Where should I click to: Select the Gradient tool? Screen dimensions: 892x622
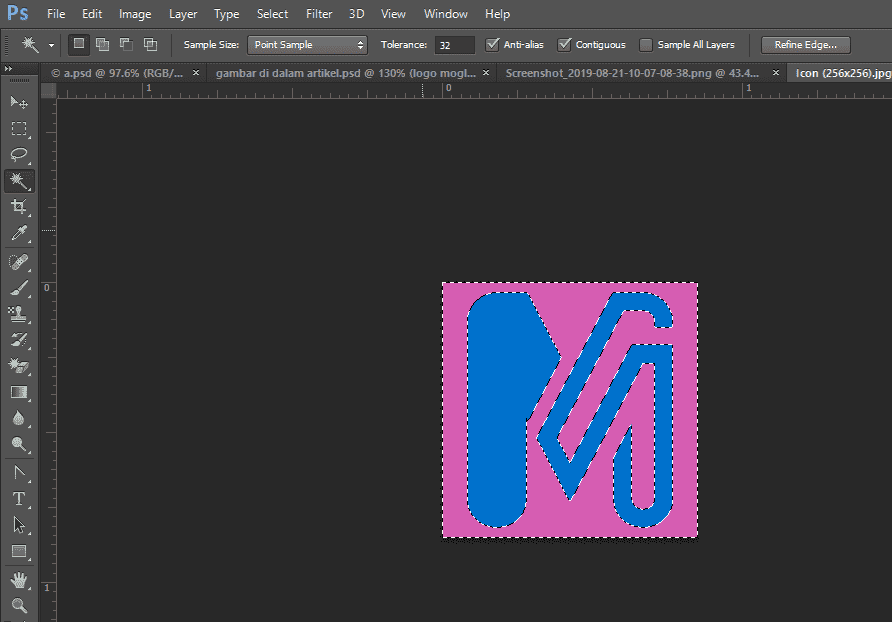(19, 392)
